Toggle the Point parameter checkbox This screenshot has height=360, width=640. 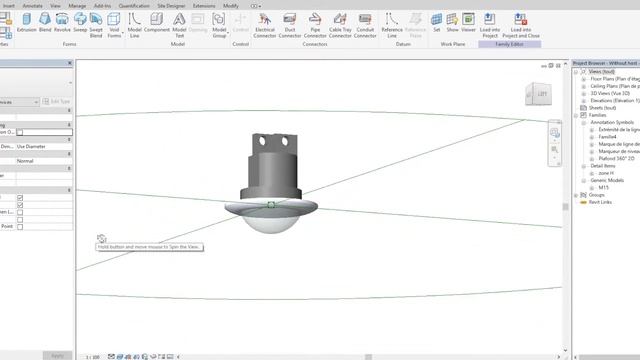click(x=20, y=227)
